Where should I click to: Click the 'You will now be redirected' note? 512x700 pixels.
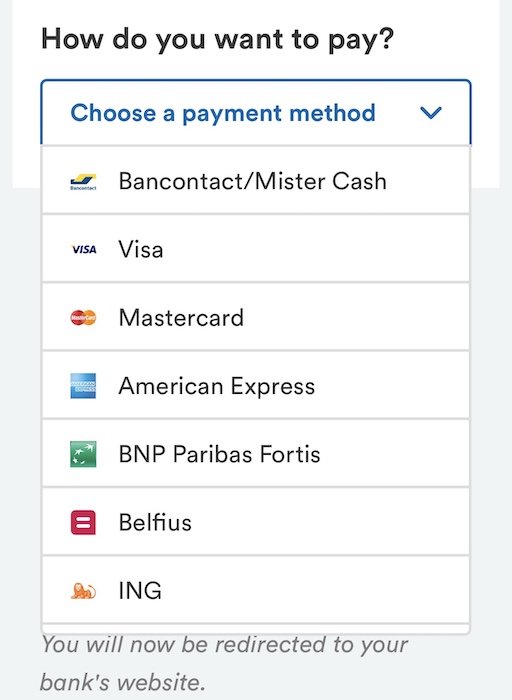tap(224, 645)
